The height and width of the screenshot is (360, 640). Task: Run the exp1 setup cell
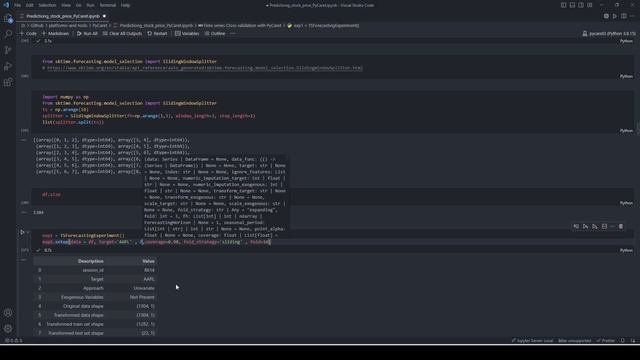[22, 232]
